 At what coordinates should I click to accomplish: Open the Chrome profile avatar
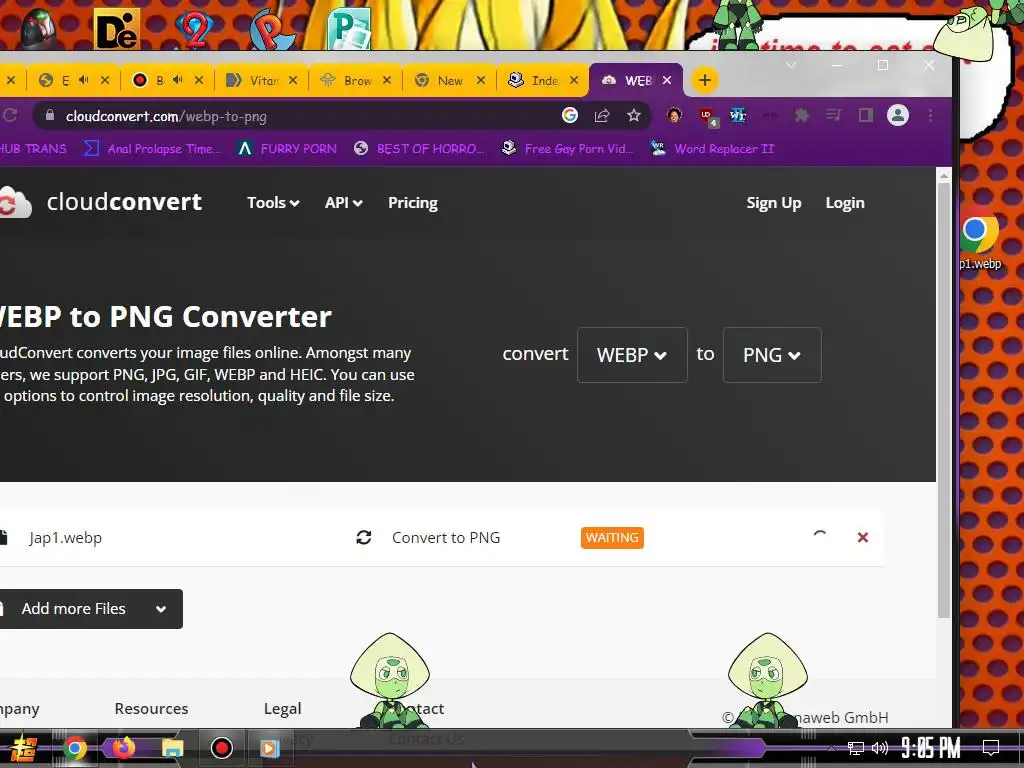point(898,116)
